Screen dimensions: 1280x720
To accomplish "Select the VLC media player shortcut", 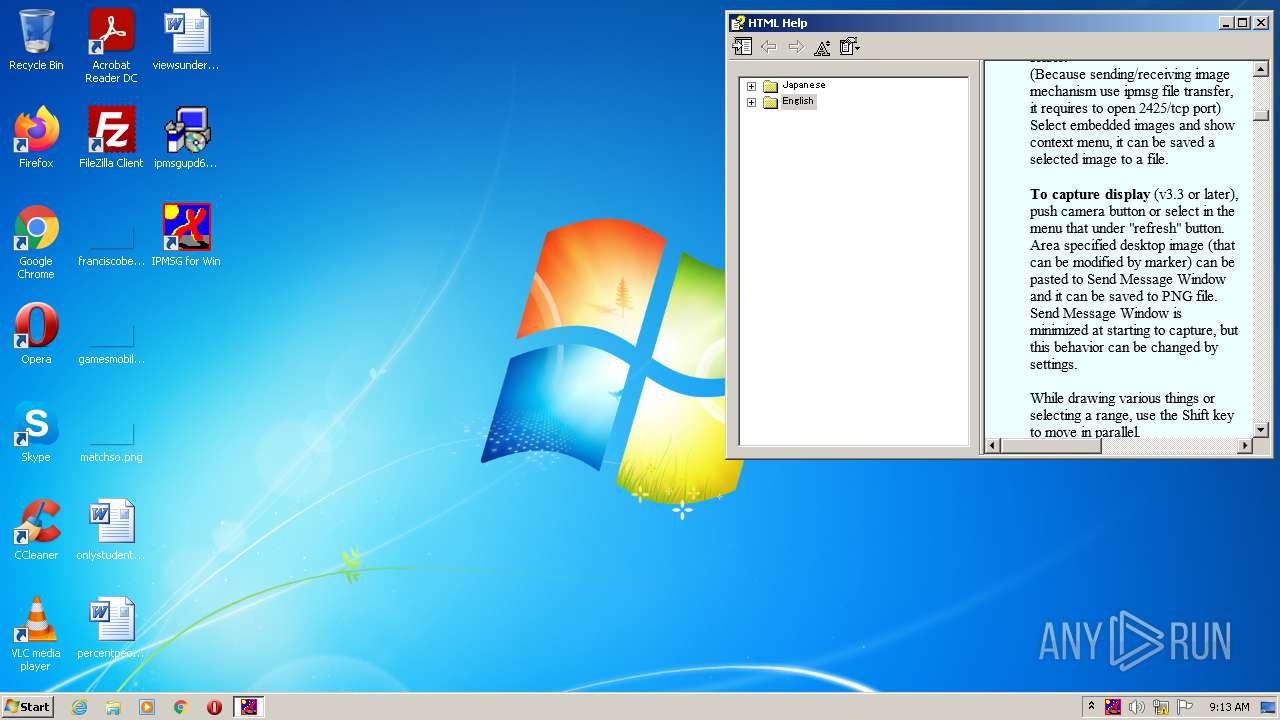I will 36,634.
